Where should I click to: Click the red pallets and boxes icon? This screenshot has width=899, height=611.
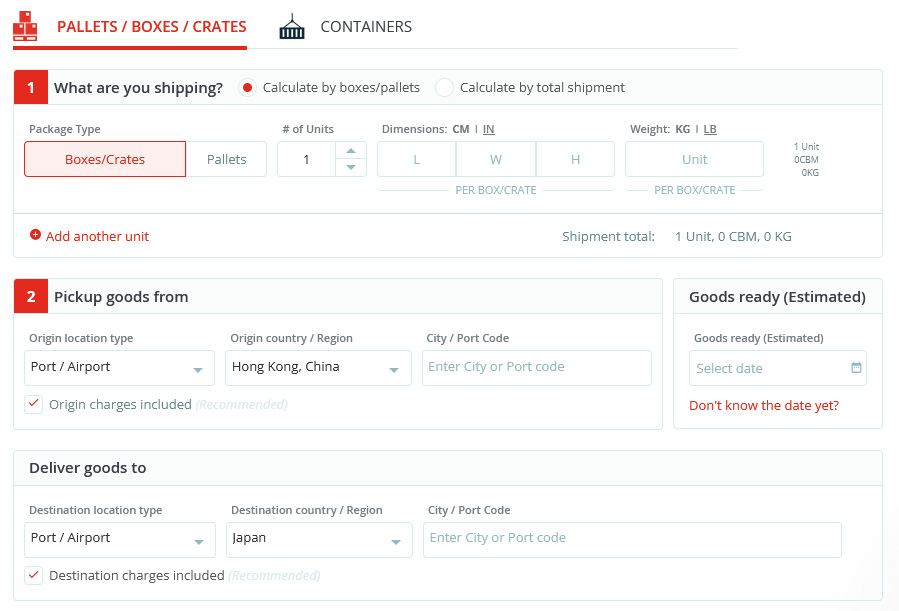click(25, 27)
